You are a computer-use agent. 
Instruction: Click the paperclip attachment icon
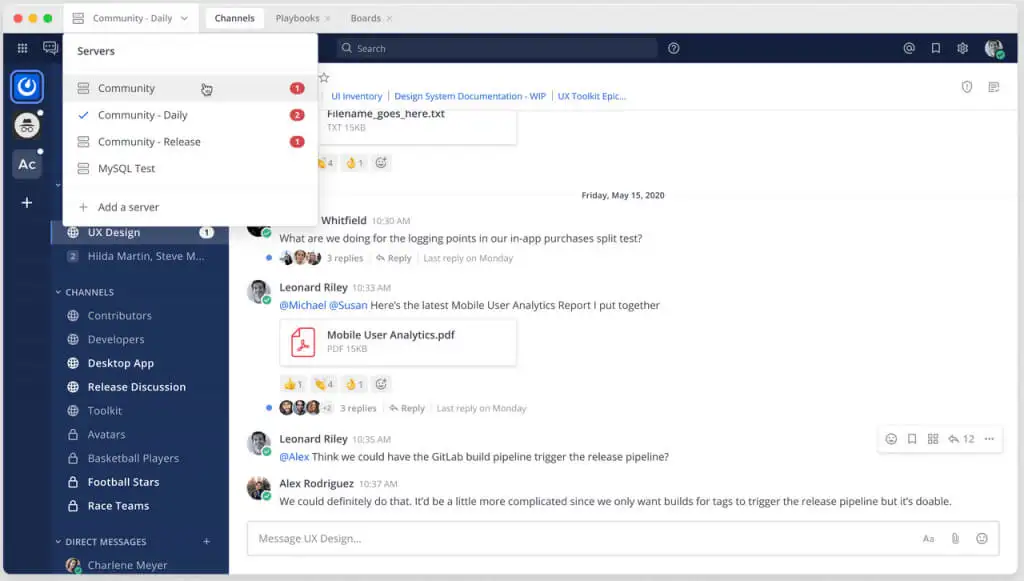[955, 538]
